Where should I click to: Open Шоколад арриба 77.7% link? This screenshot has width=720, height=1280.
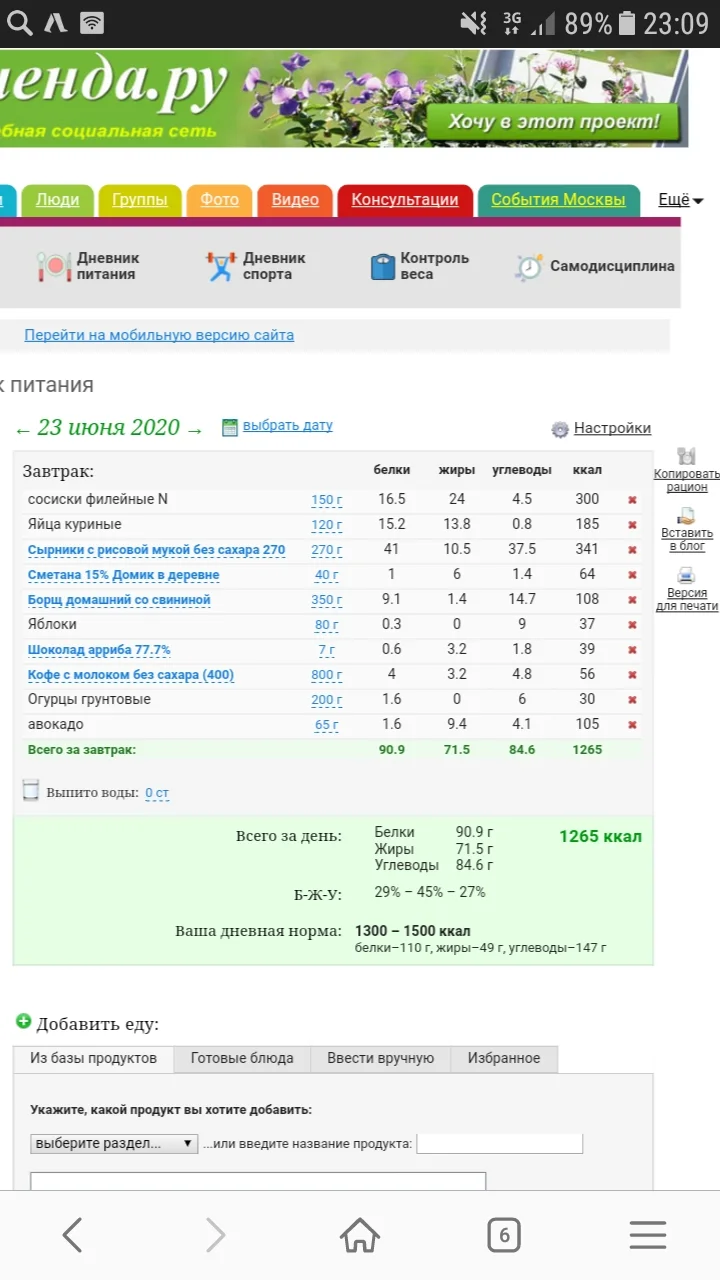point(99,650)
